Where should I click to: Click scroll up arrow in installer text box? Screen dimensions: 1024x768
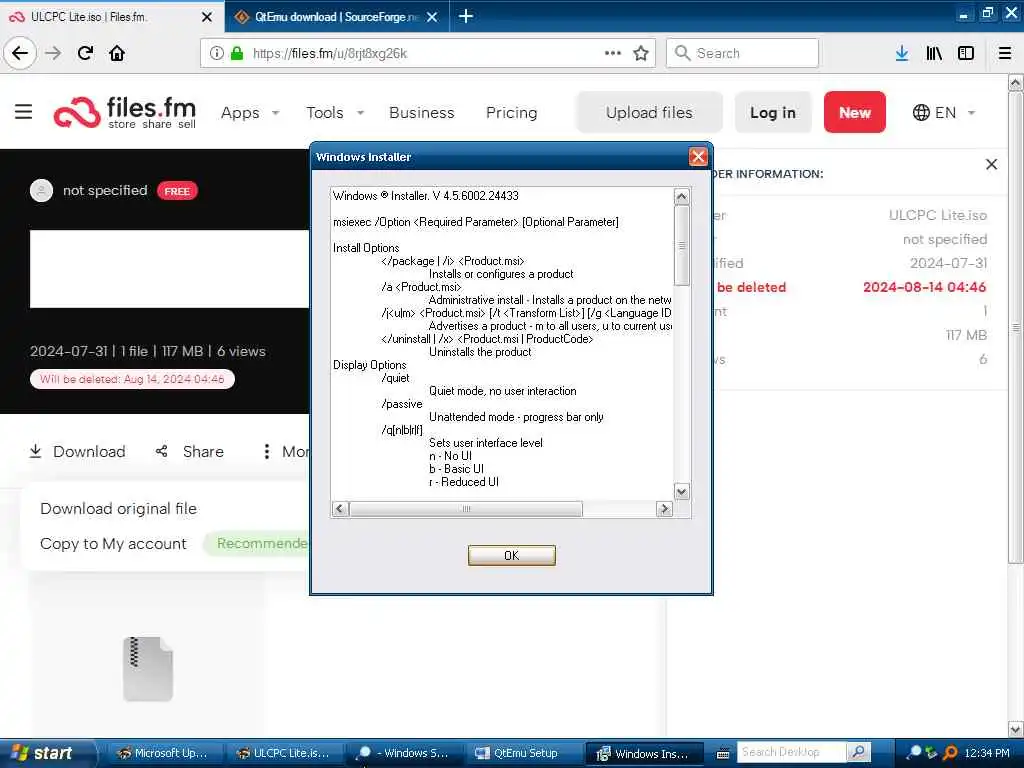coord(681,197)
